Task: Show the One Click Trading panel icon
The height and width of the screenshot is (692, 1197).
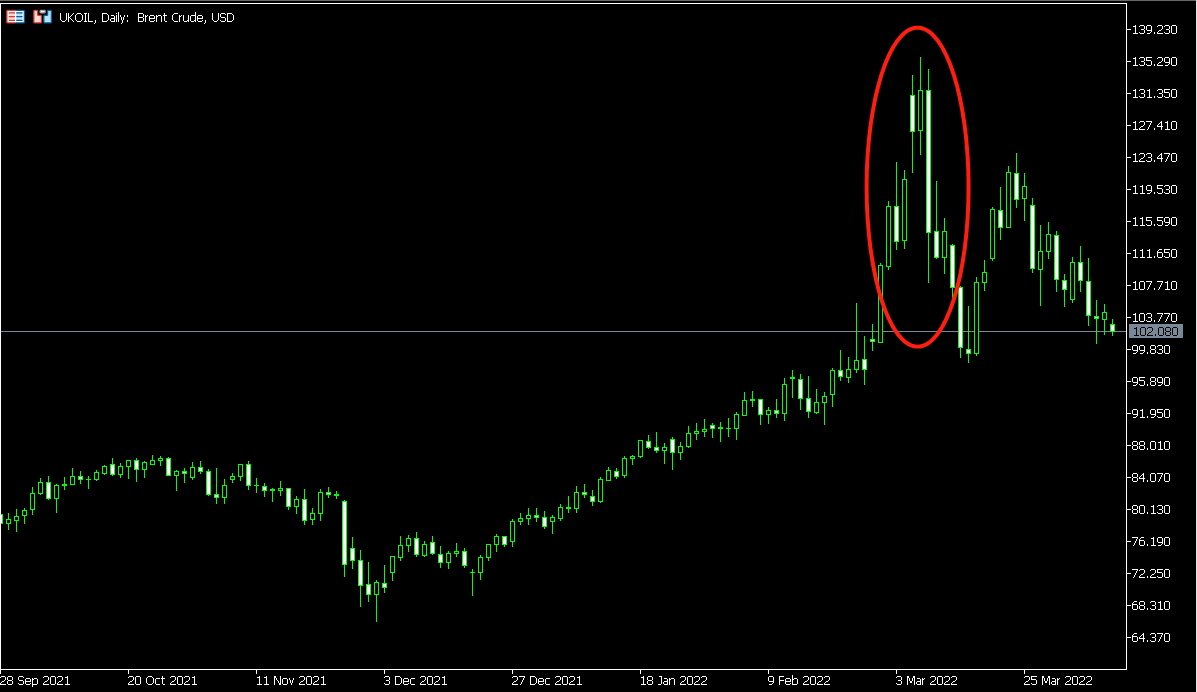Action: 42,17
